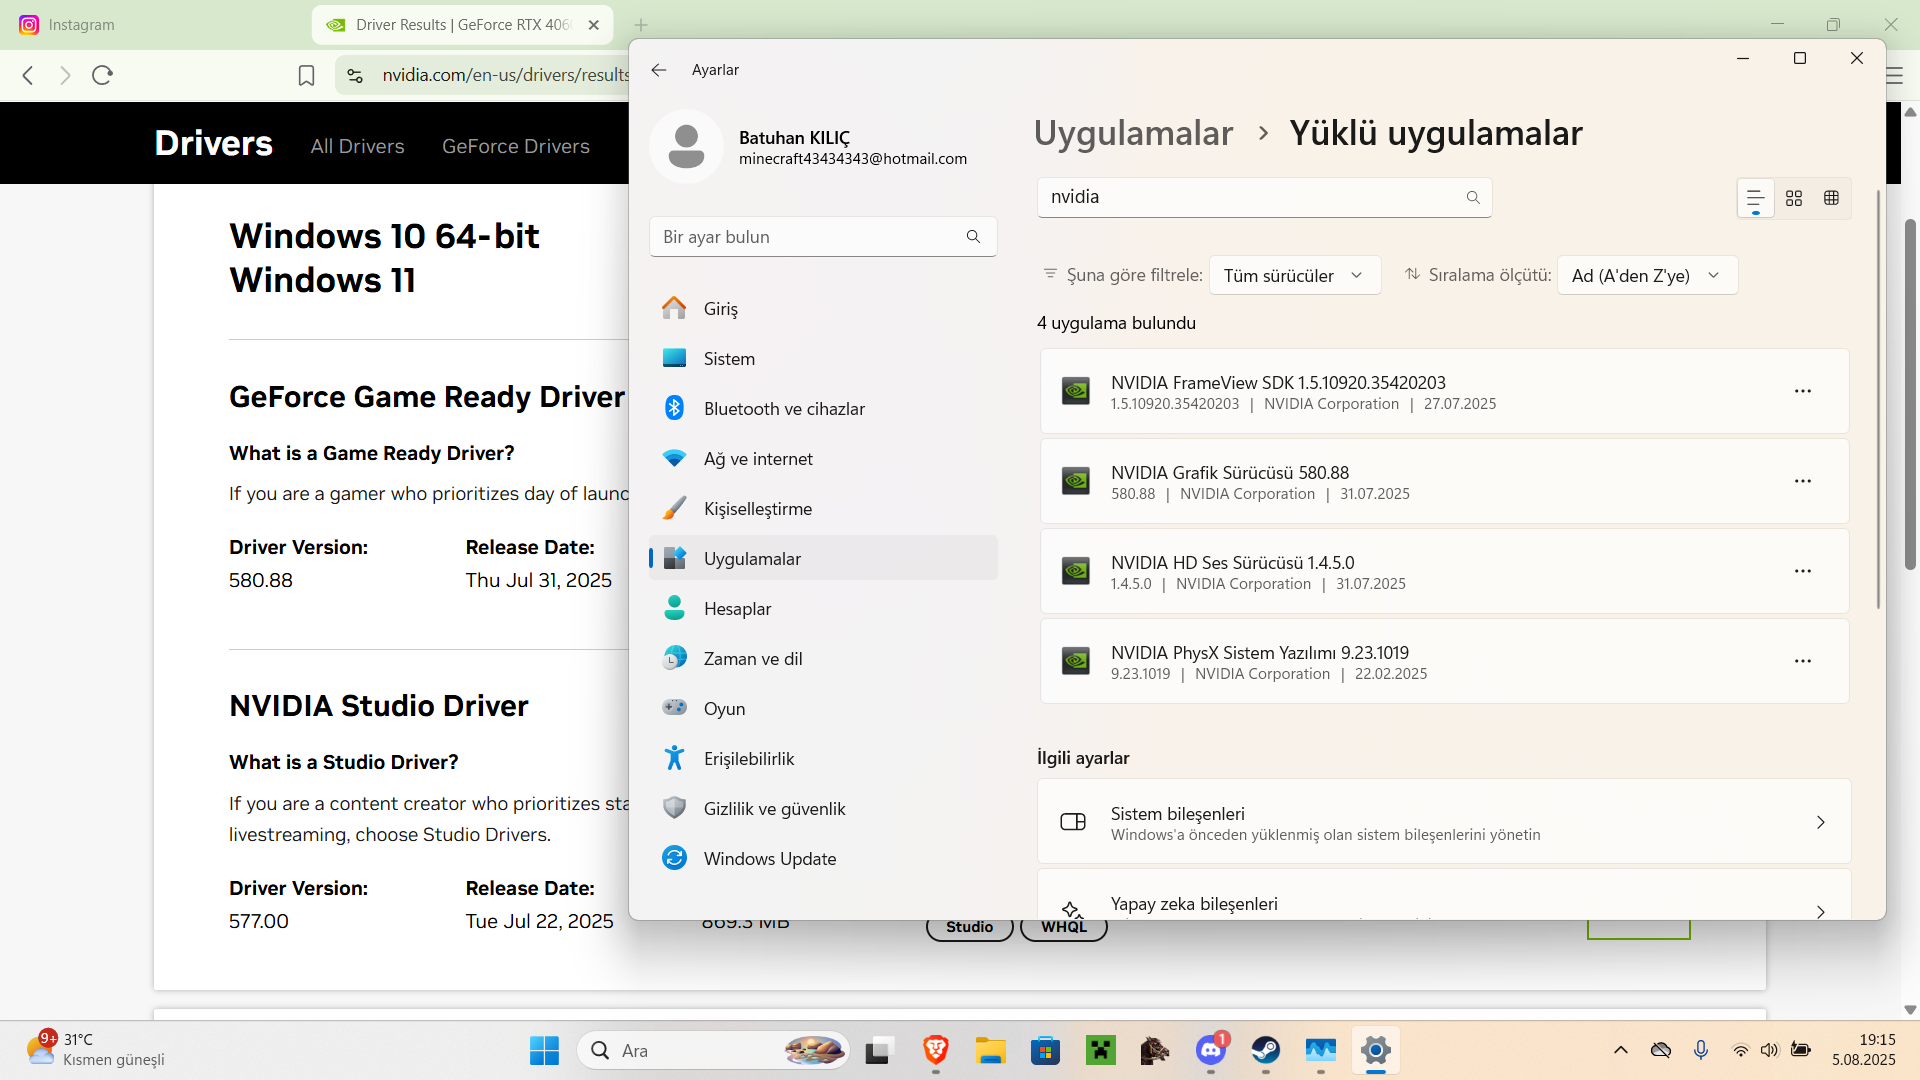Image resolution: width=1920 pixels, height=1080 pixels.
Task: Open the Ad (A'den Z'ye) sort dropdown
Action: point(1646,275)
